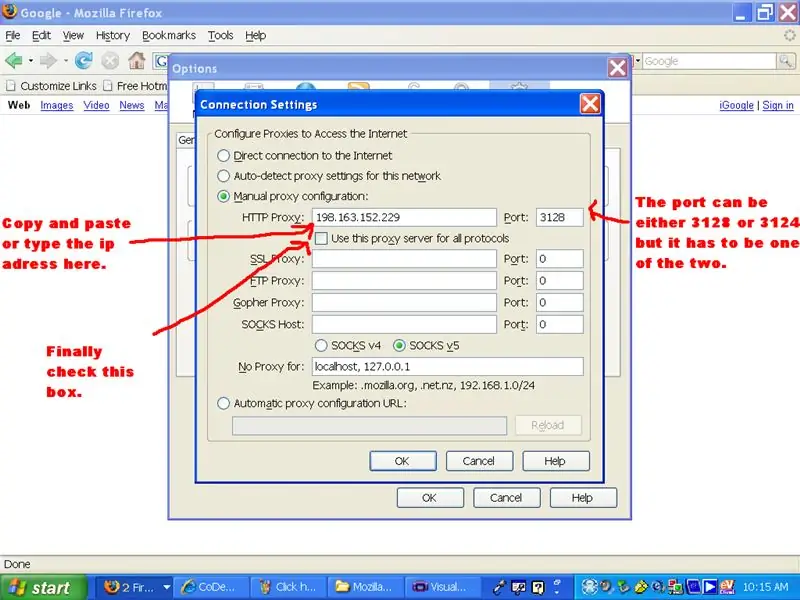Screen dimensions: 800x600
Task: Open the Tools menu
Action: [x=220, y=35]
